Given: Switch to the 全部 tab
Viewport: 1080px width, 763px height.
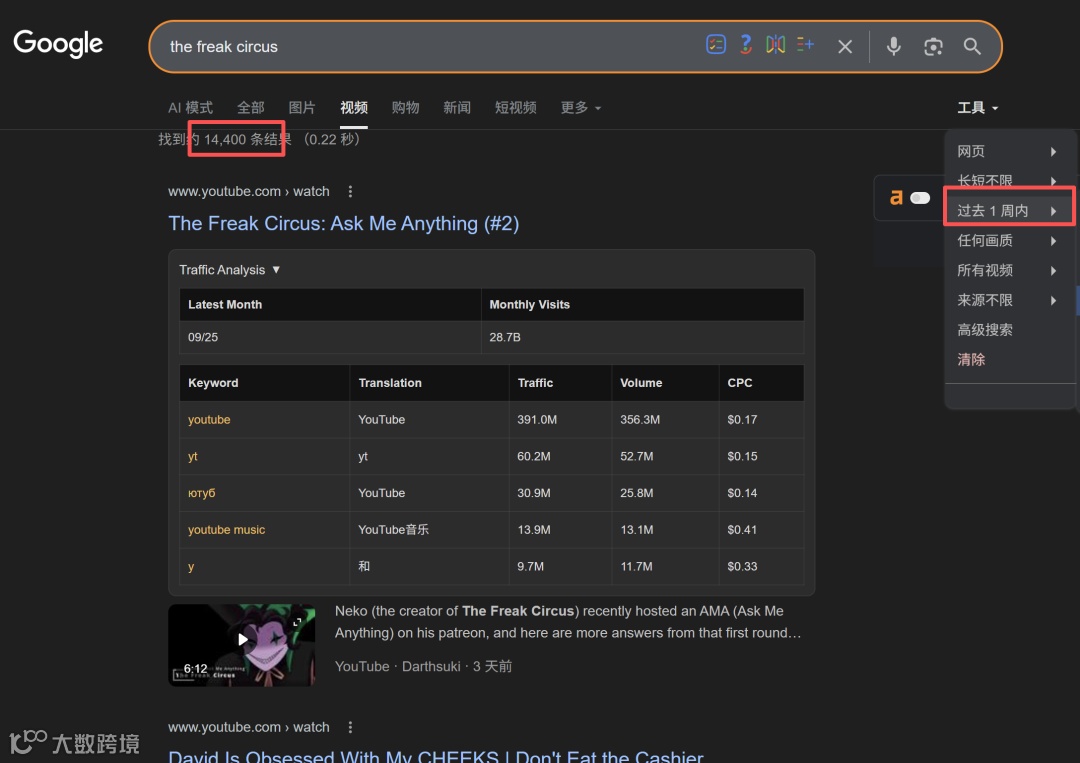Looking at the screenshot, I should tap(251, 108).
